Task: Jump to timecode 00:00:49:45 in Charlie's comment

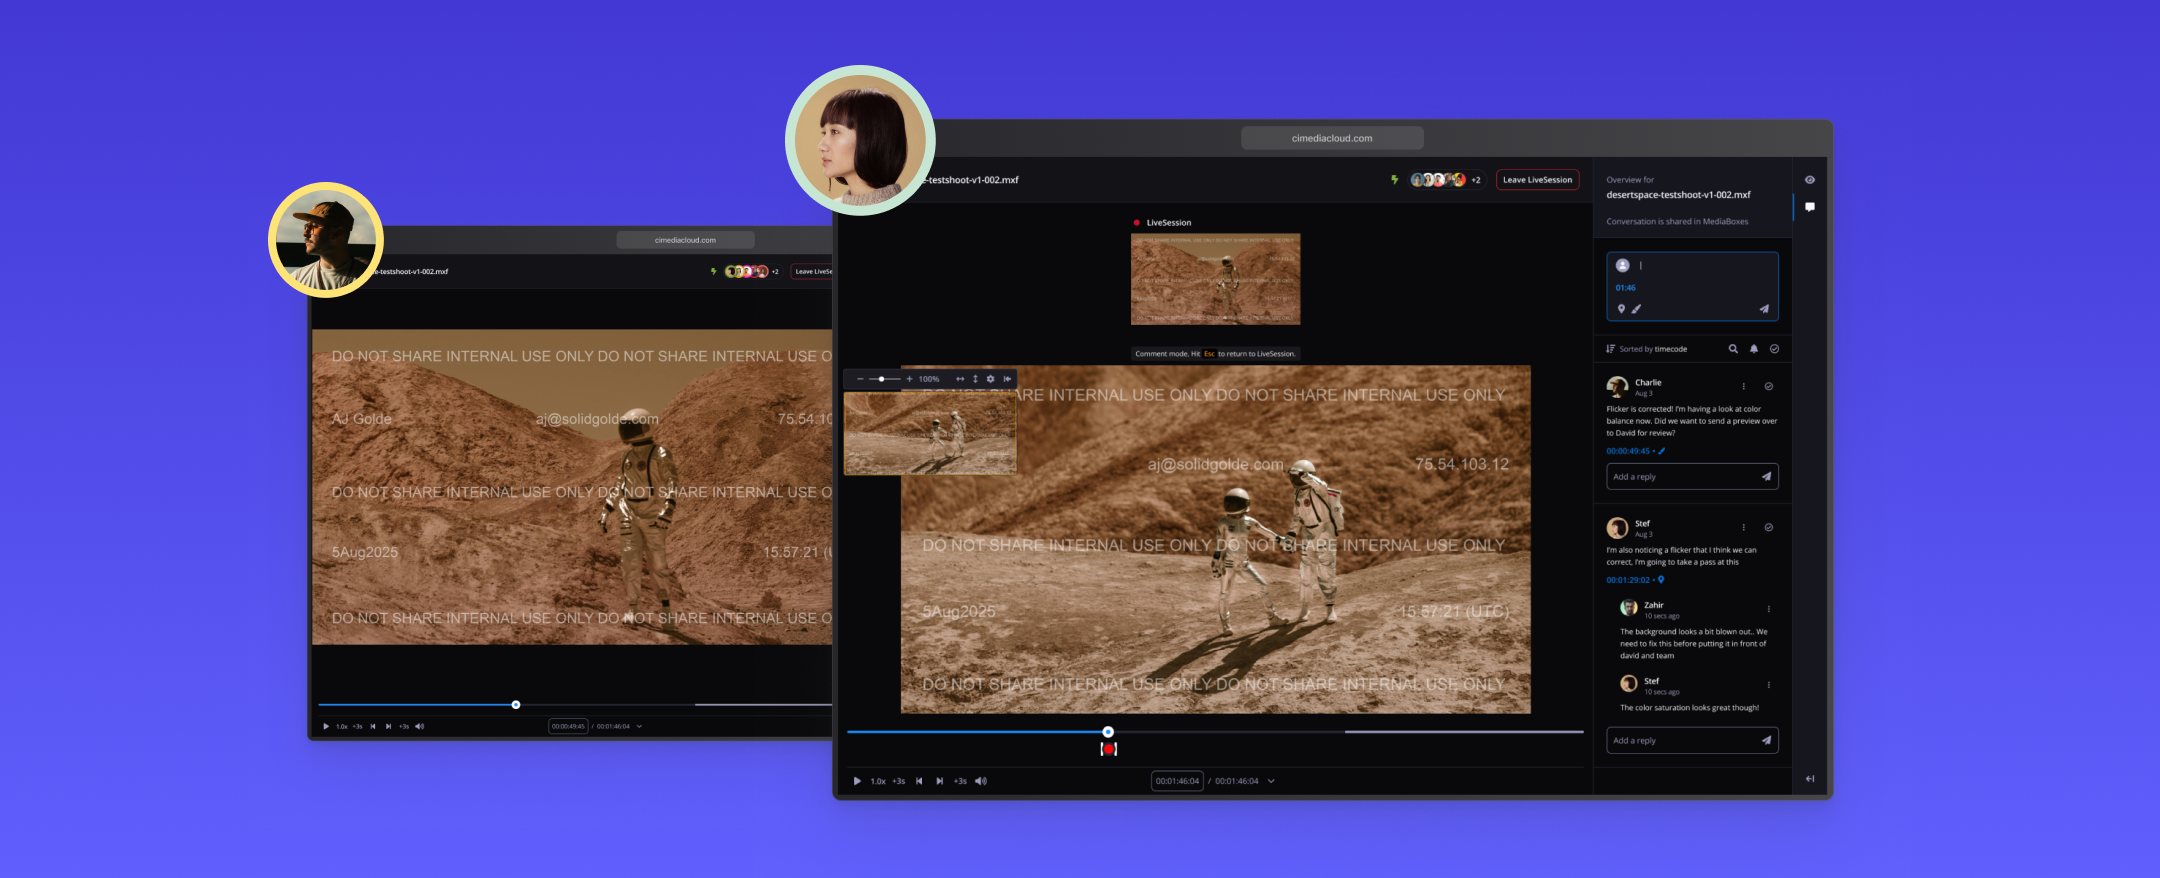Action: [x=1628, y=451]
